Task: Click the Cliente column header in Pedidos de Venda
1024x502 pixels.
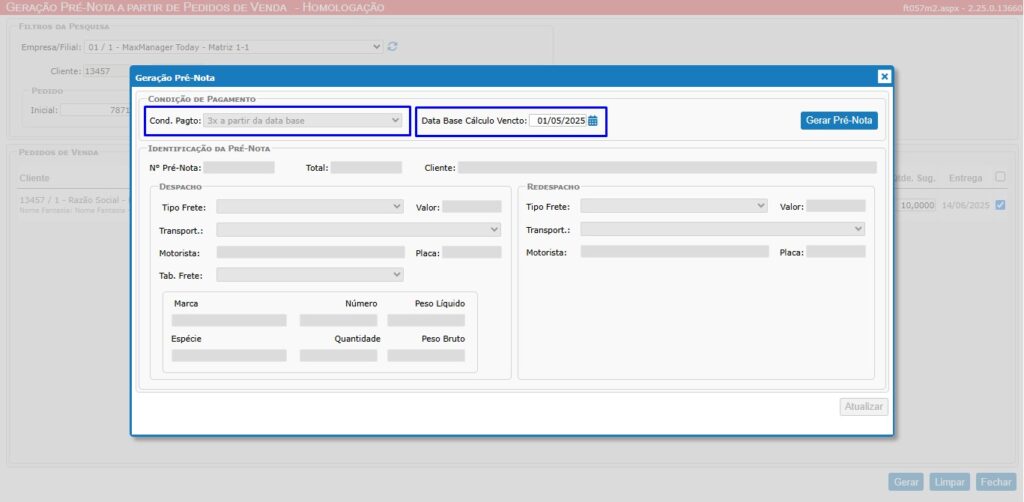Action: (35, 178)
